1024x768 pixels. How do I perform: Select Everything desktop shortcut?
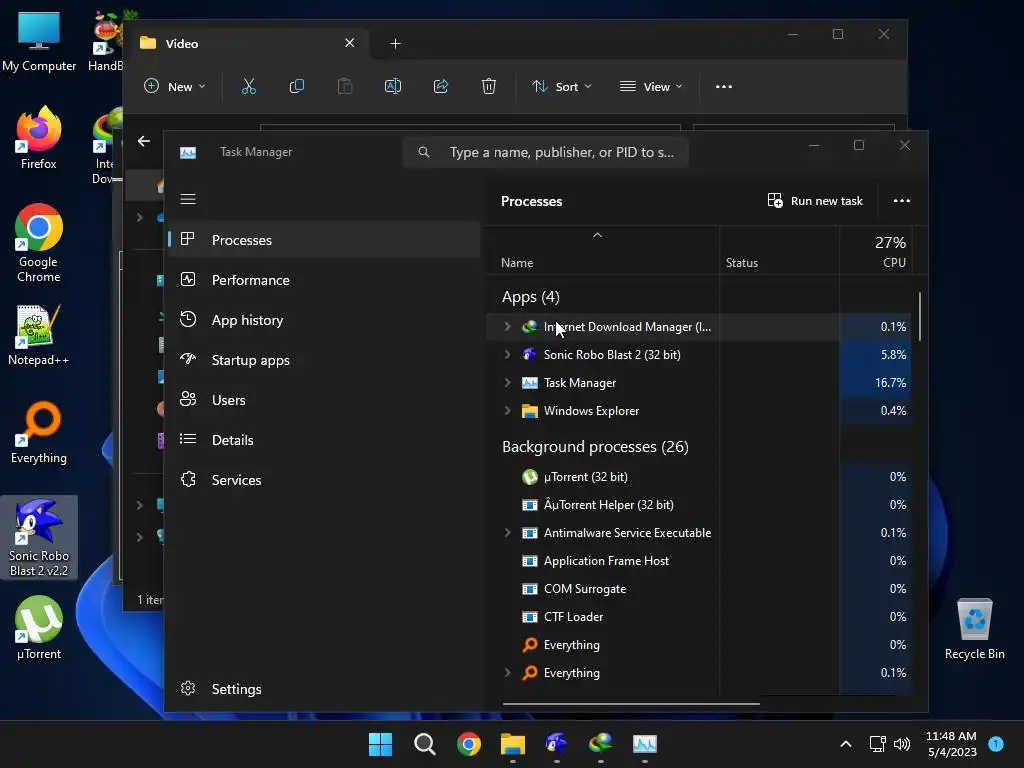pos(39,433)
